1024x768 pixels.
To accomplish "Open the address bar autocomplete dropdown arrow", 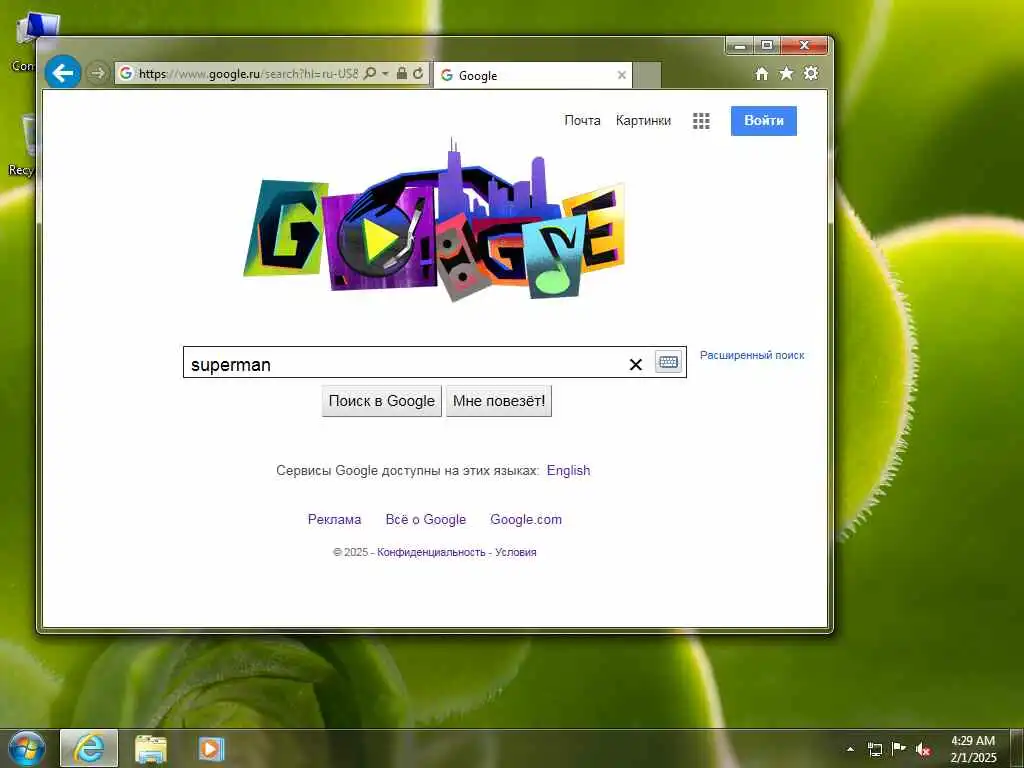I will click(x=385, y=73).
